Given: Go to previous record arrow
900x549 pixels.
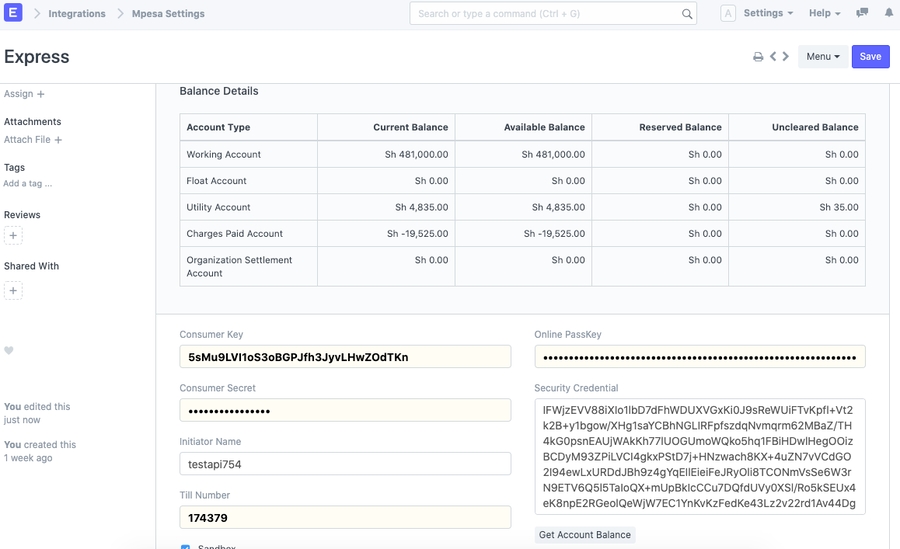Looking at the screenshot, I should pyautogui.click(x=773, y=57).
